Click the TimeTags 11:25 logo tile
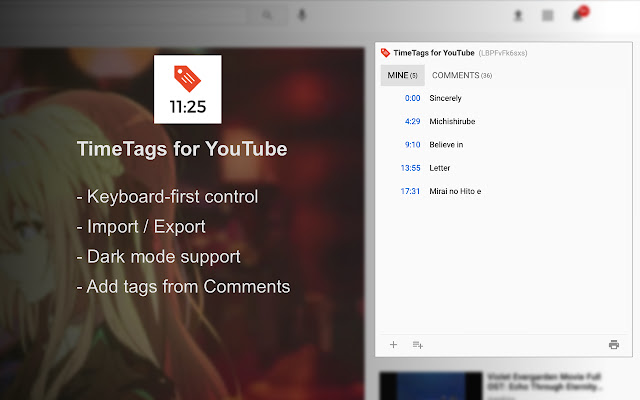640x400 pixels. [188, 89]
